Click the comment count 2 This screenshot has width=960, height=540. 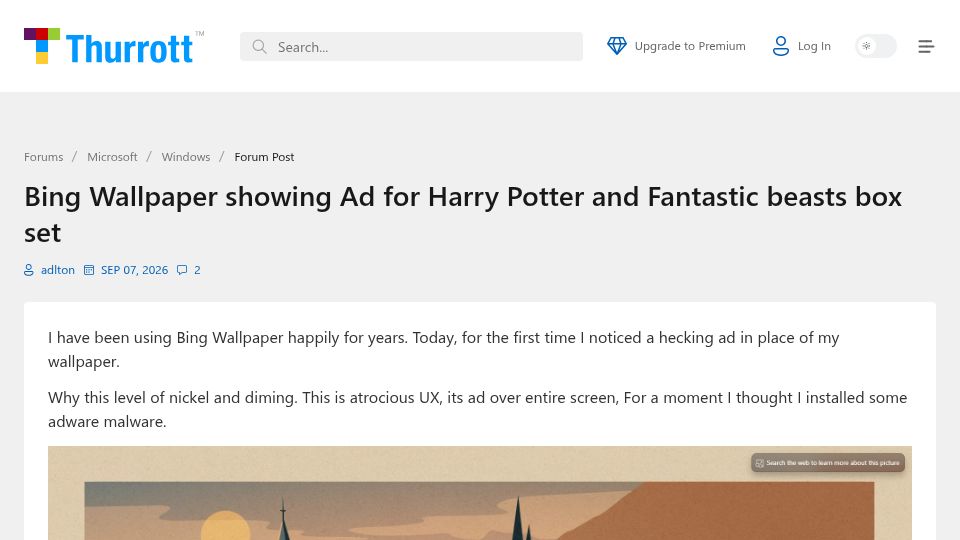(x=197, y=270)
